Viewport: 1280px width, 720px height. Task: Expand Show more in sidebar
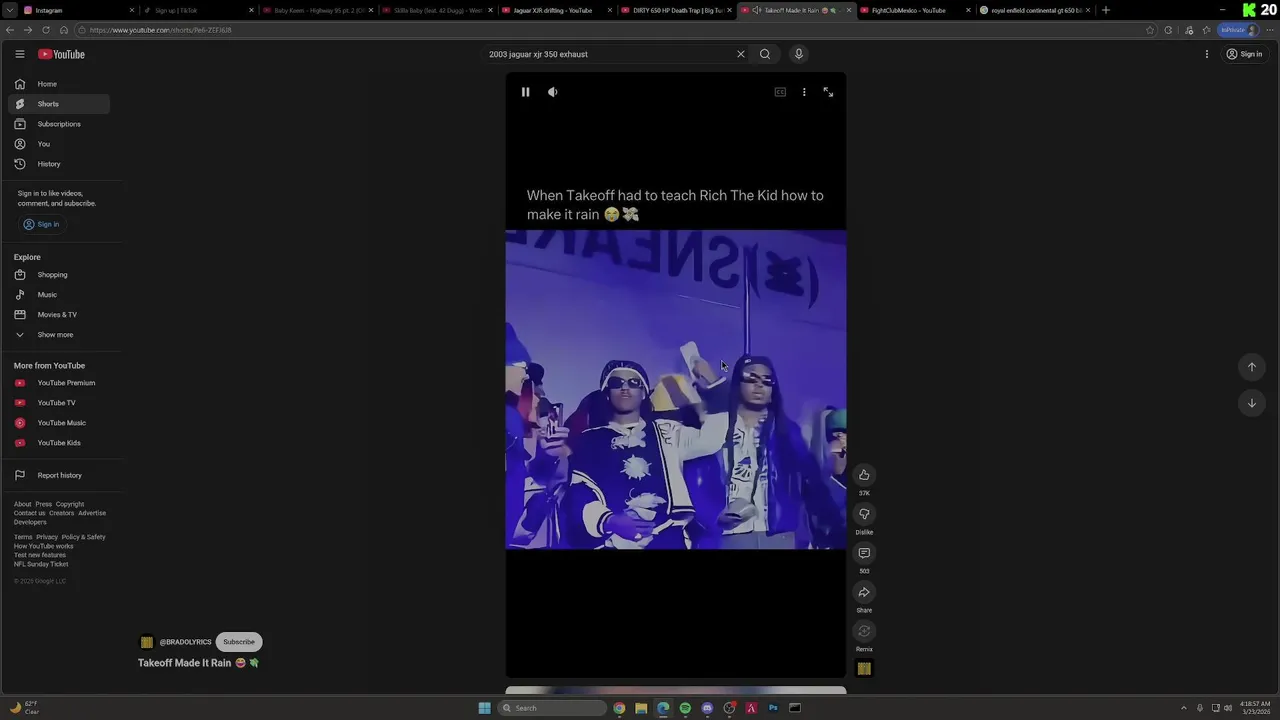pos(59,335)
